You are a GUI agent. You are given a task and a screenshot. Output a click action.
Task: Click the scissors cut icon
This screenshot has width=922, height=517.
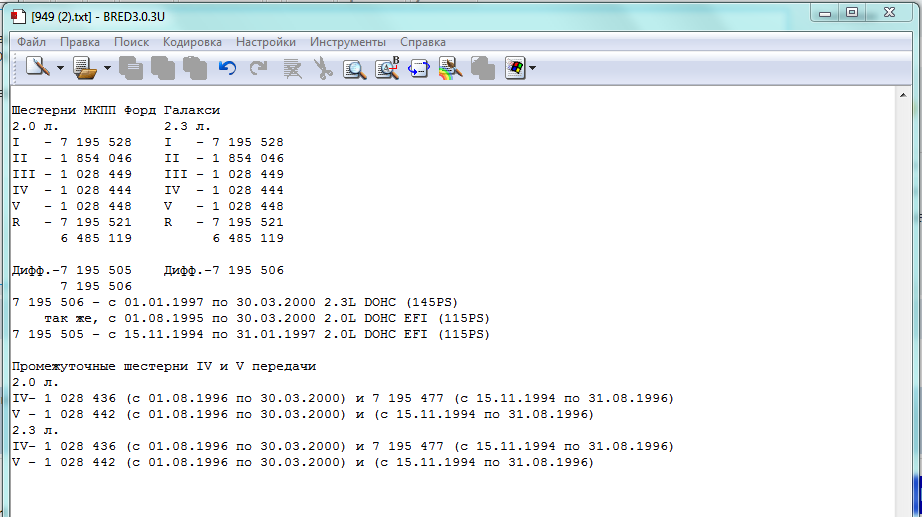pyautogui.click(x=323, y=68)
